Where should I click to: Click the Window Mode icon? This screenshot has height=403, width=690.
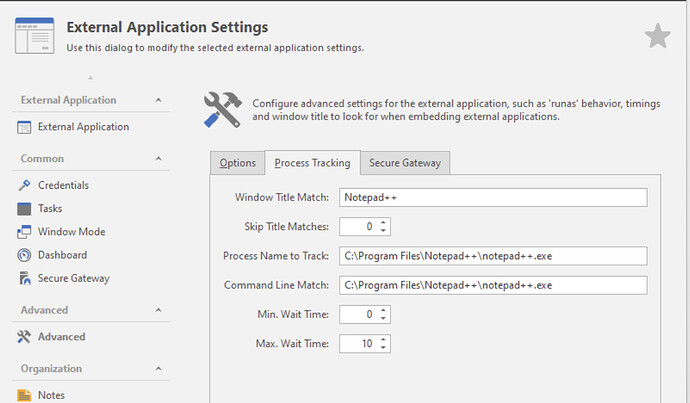point(25,232)
